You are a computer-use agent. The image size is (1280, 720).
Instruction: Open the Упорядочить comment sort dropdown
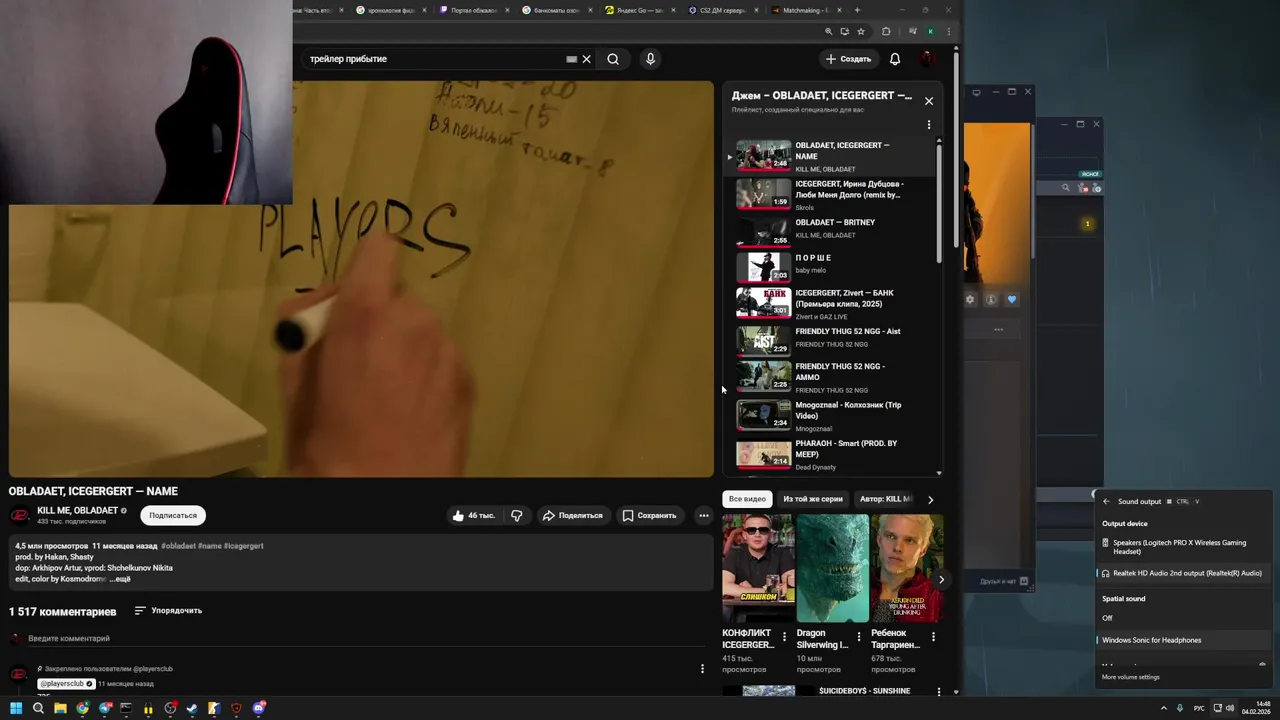tap(168, 610)
